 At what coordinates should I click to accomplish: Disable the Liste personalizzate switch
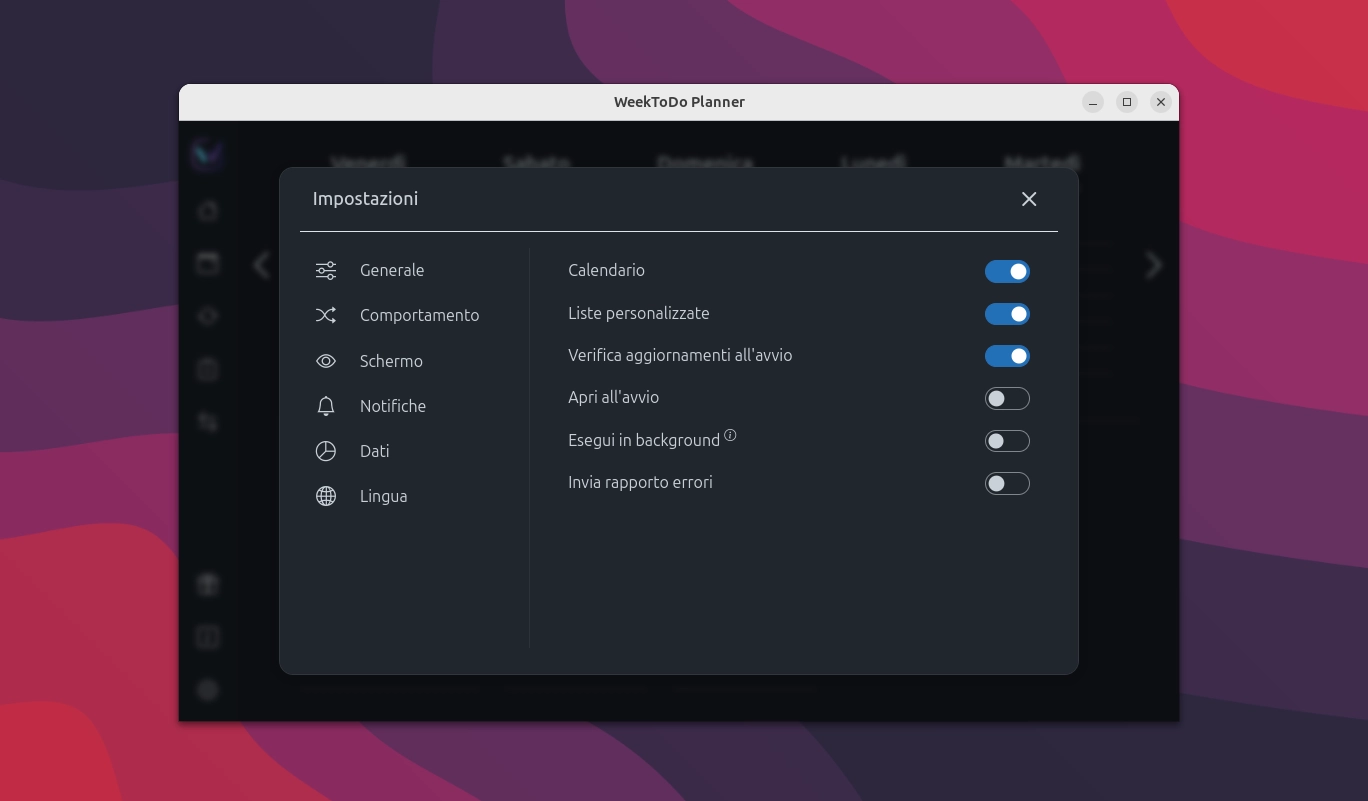click(x=1007, y=314)
